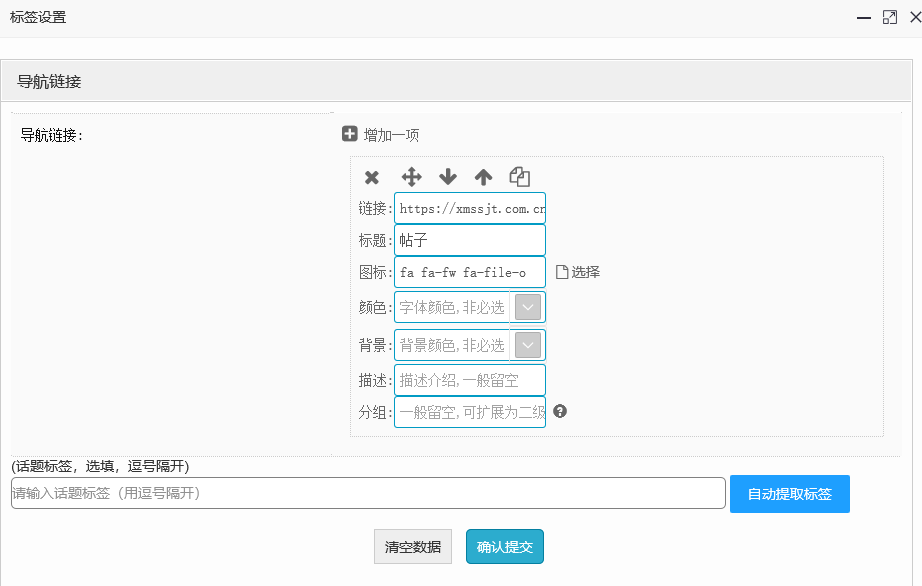This screenshot has width=922, height=586.
Task: Open the background color dropdown arrow
Action: coord(528,345)
